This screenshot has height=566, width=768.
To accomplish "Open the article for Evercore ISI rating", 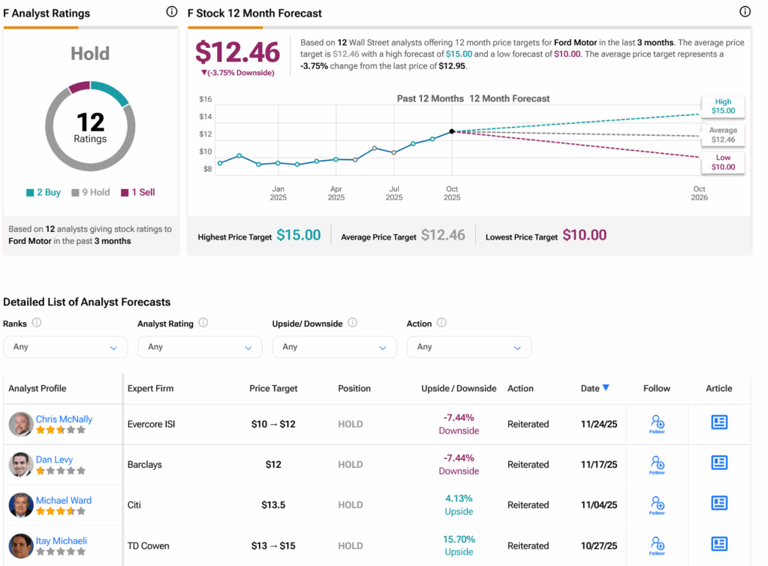I will (x=719, y=423).
